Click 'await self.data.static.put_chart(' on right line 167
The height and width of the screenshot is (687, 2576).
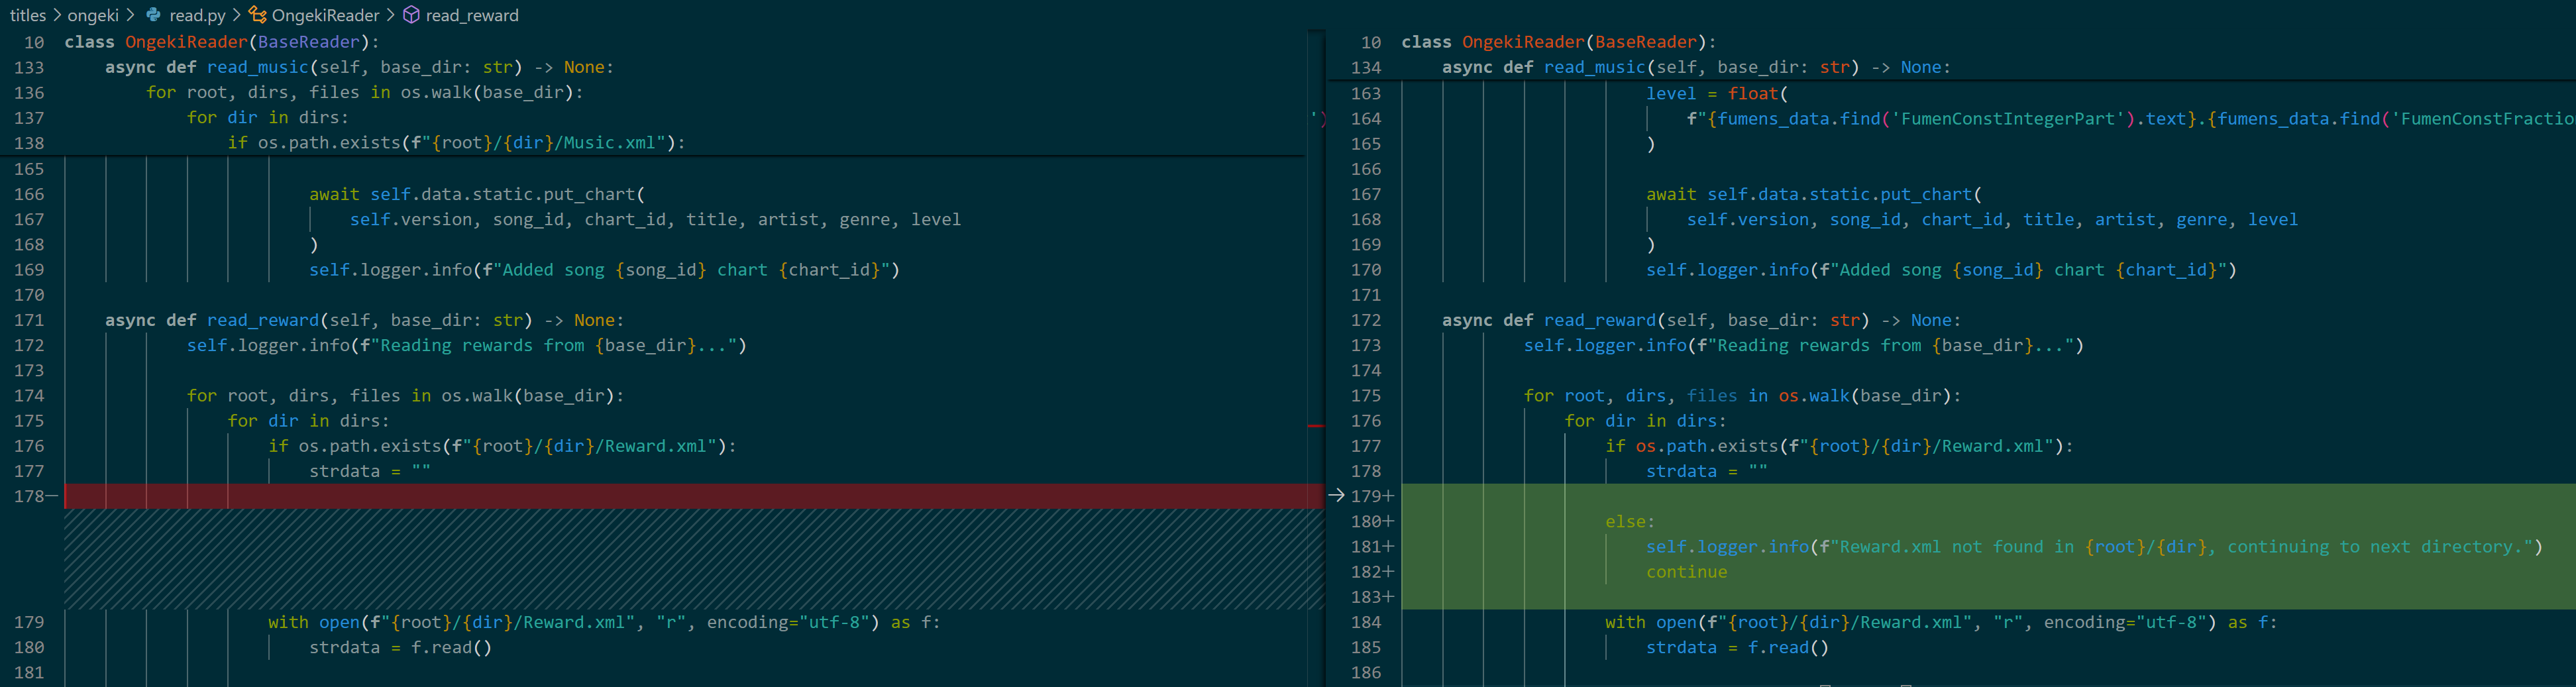[1814, 194]
